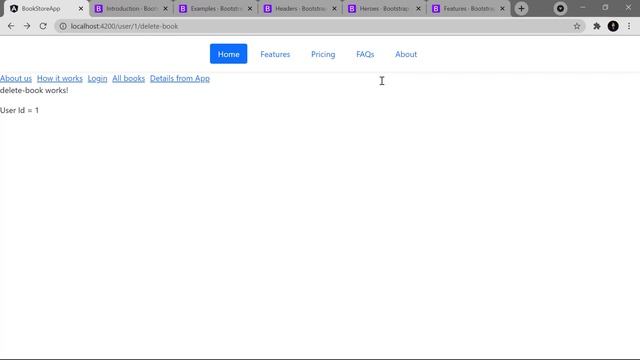Open the About nav link
This screenshot has width=640, height=360.
point(406,54)
